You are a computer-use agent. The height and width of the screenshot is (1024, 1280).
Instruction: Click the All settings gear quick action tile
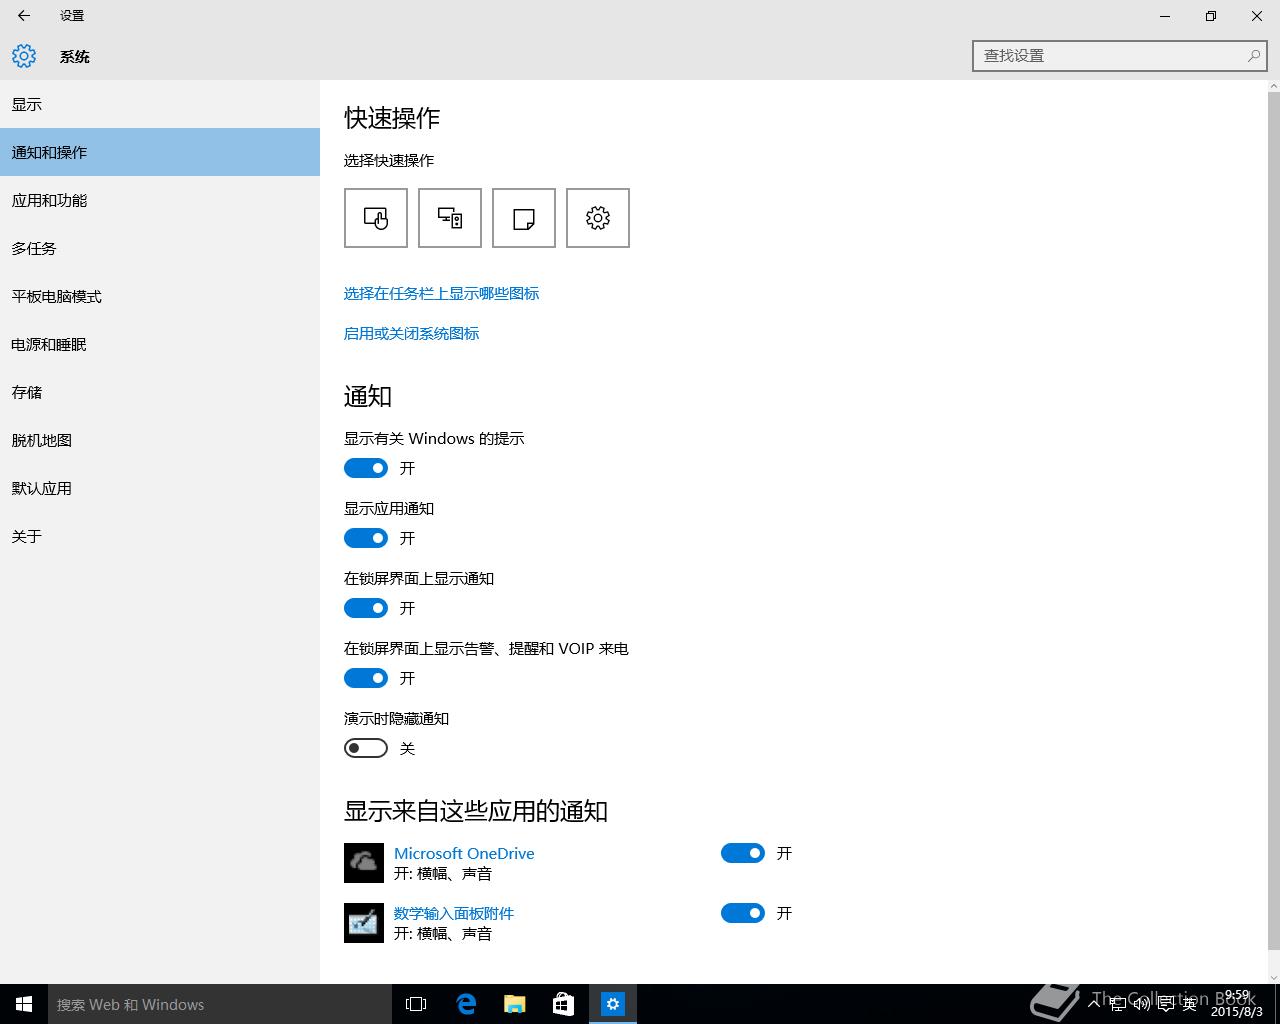point(598,218)
